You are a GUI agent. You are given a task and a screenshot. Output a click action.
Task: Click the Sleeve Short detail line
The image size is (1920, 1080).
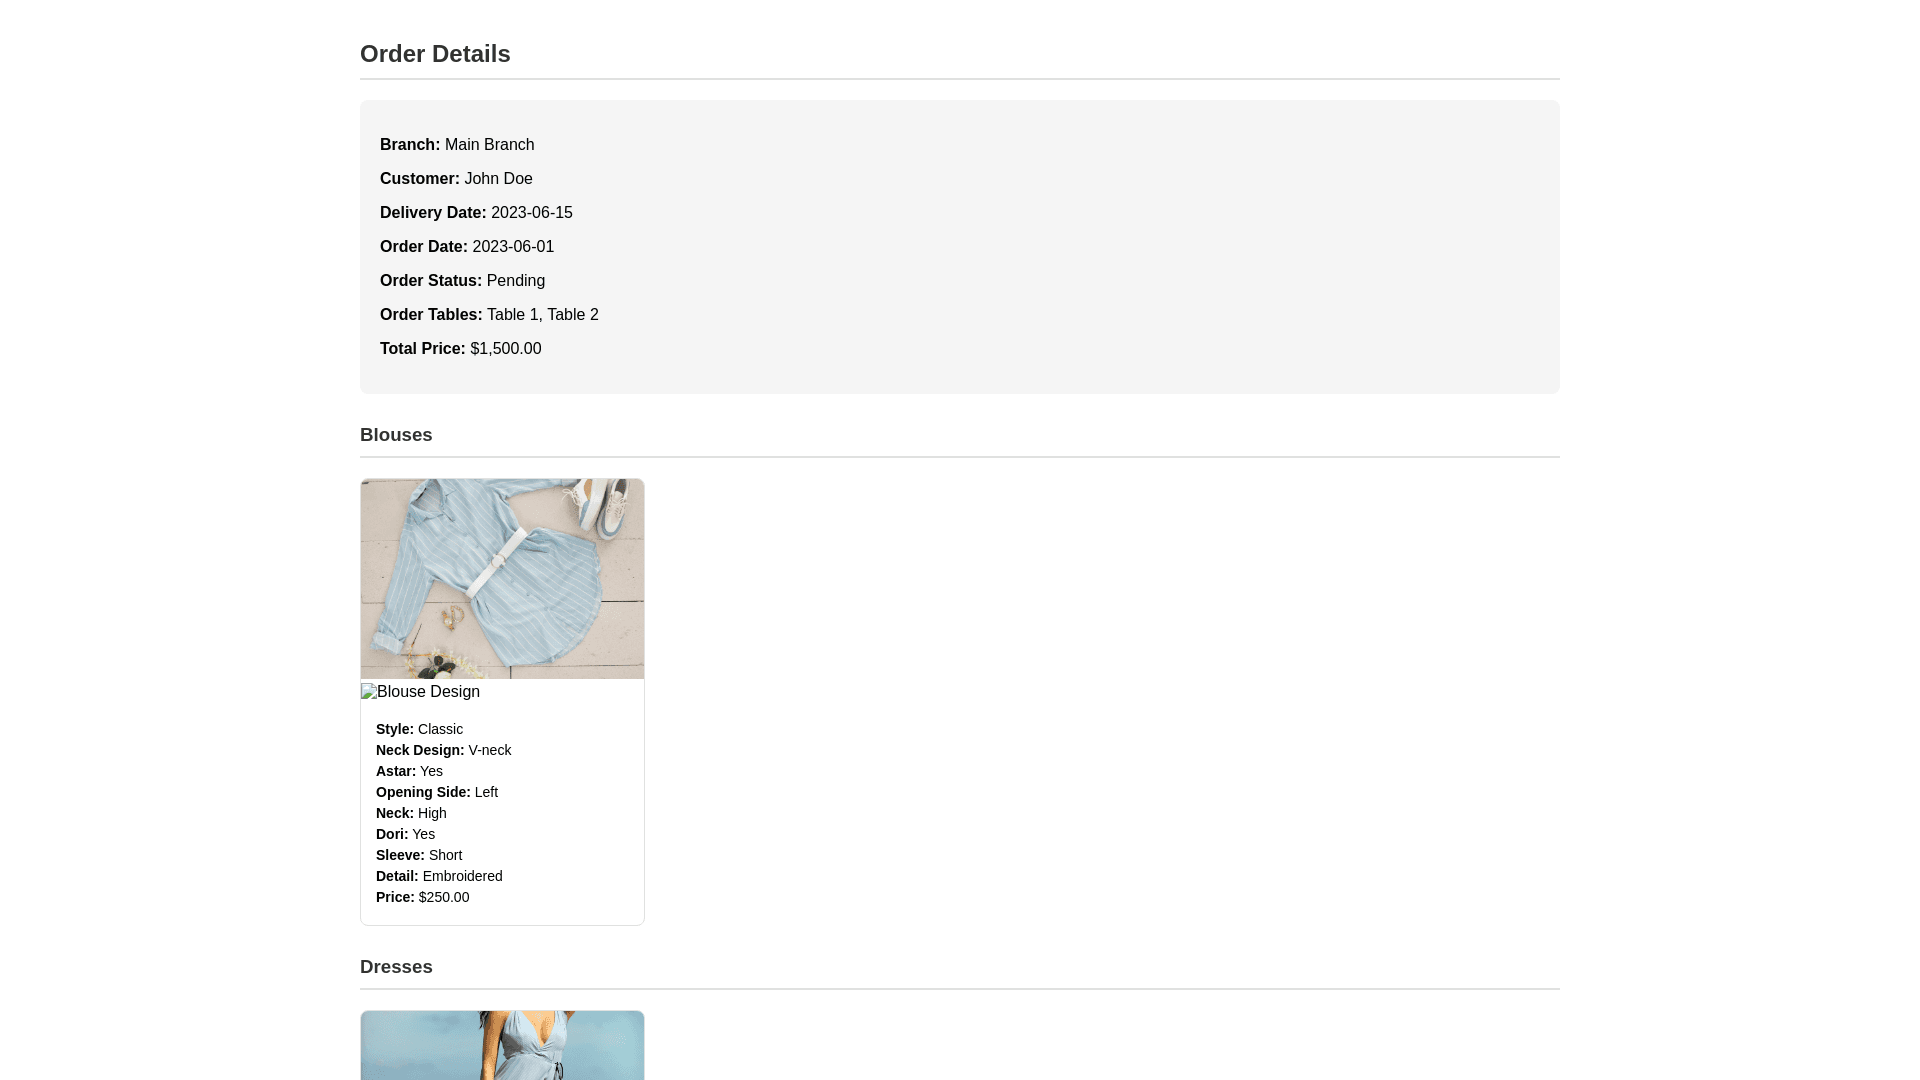419,855
